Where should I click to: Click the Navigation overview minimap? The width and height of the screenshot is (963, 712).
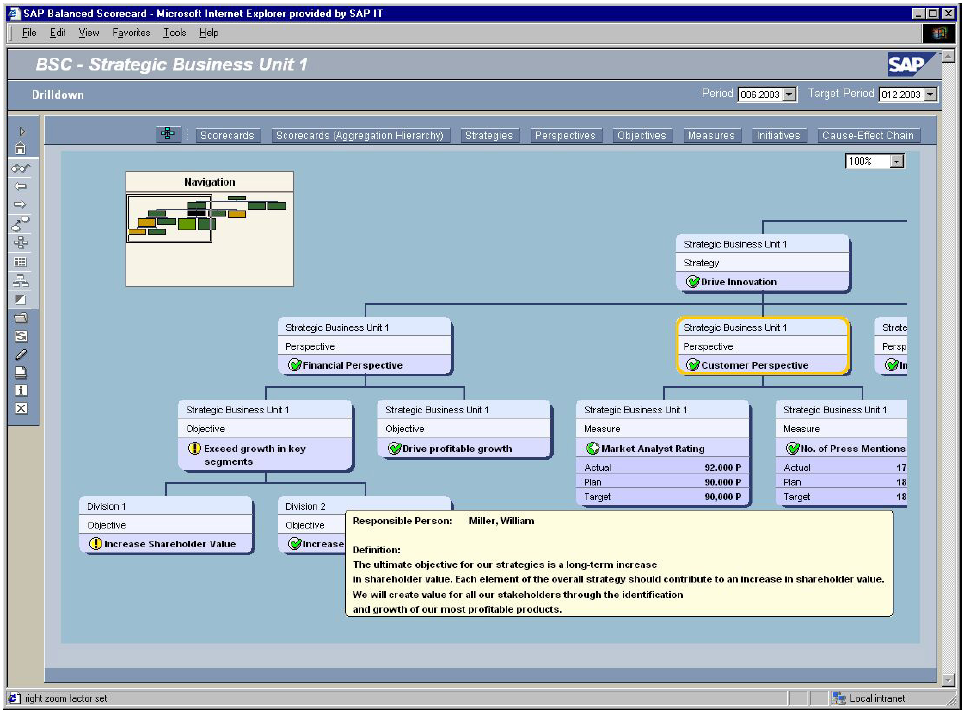coord(209,229)
